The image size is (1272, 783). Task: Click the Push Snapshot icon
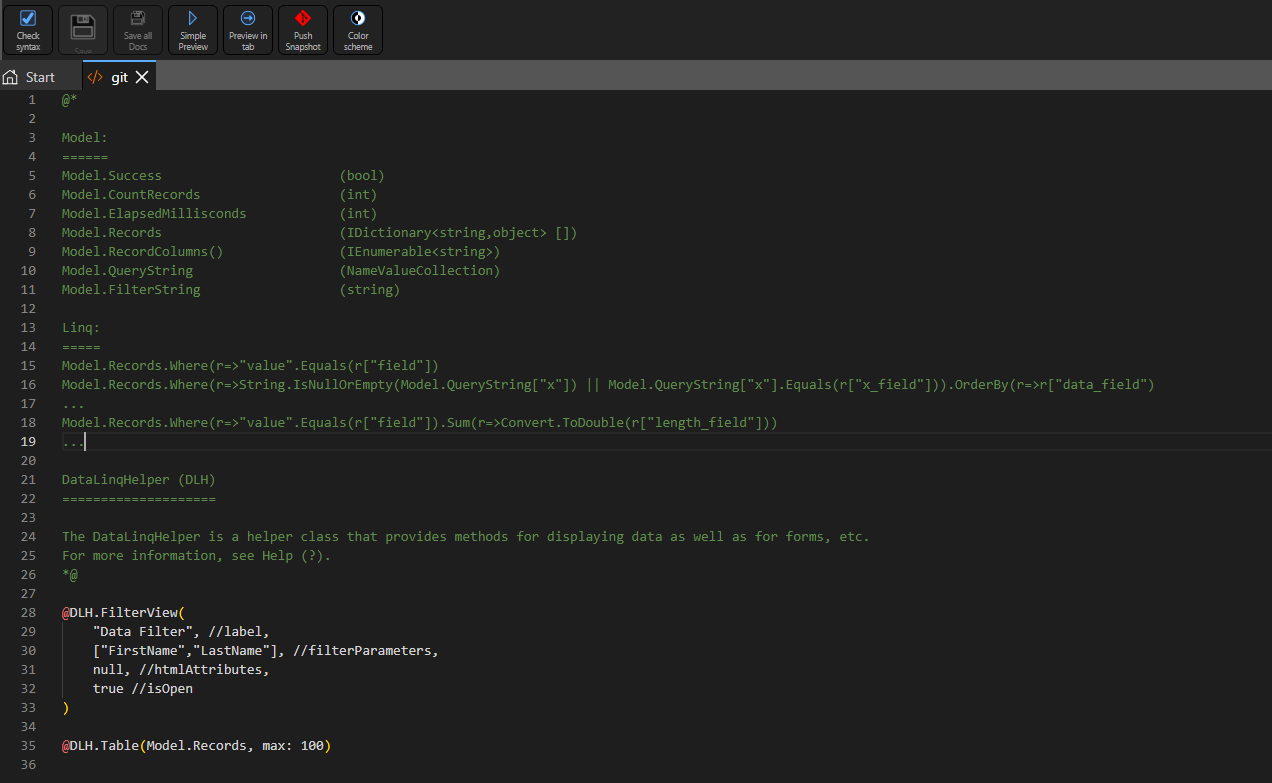[303, 29]
